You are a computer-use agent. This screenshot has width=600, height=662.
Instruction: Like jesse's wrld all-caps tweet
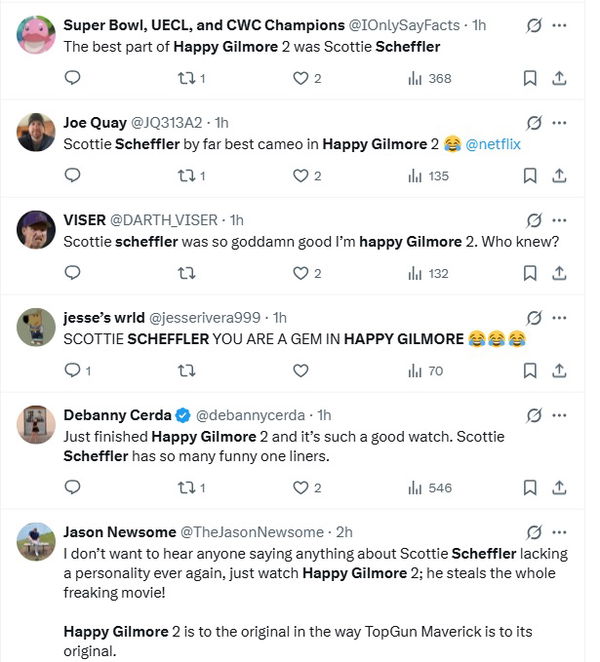(301, 371)
